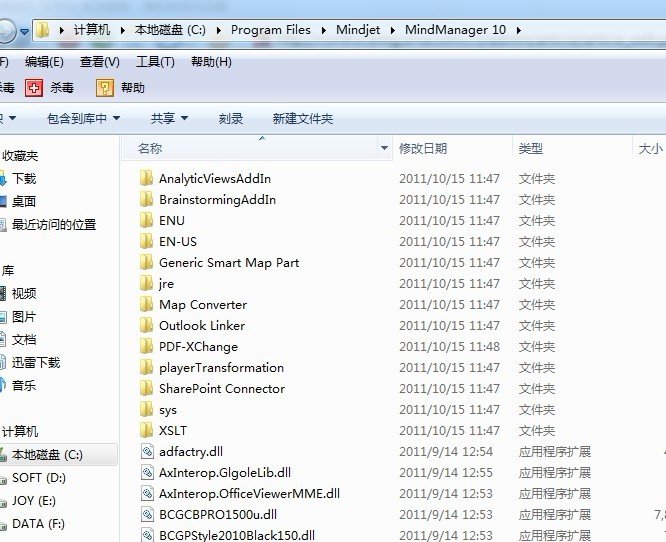Select 下载 in the favorites sidebar
Viewport: 666px width, 542px height.
[x=24, y=178]
